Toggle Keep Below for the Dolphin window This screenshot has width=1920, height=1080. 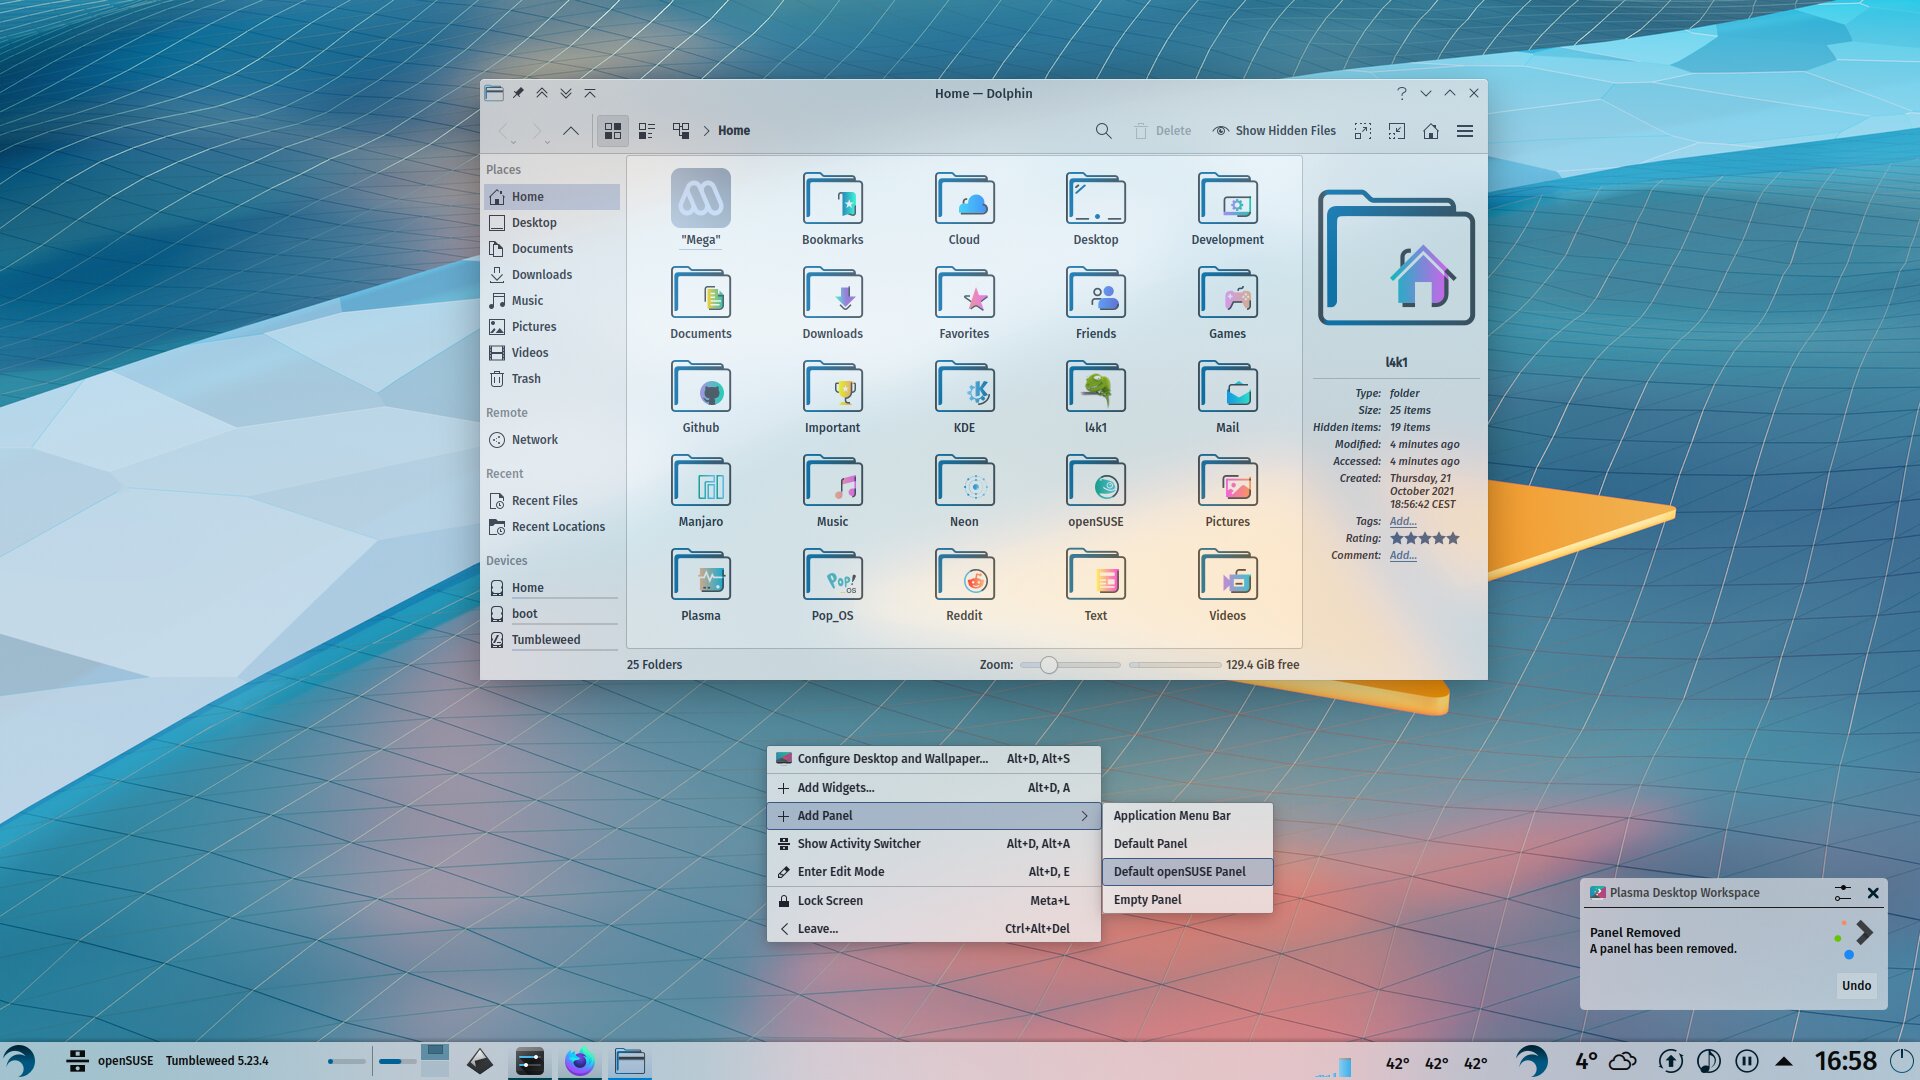(566, 93)
